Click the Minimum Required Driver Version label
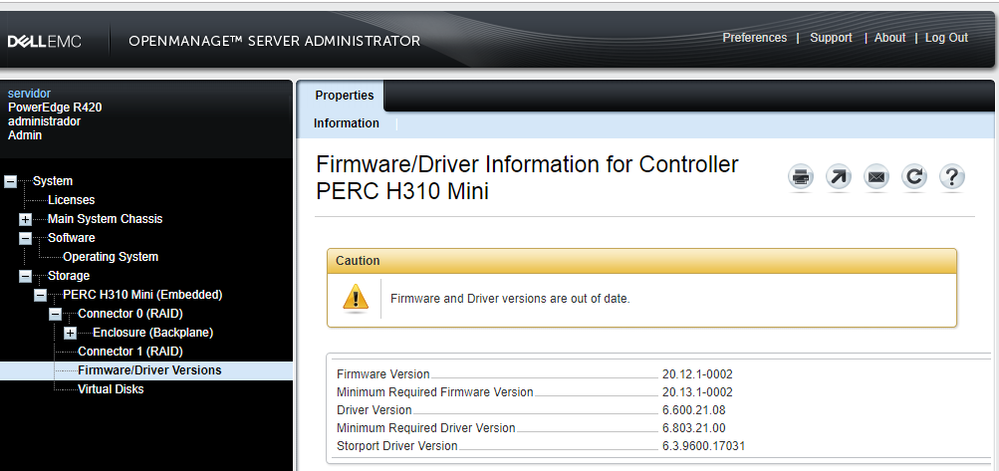The width and height of the screenshot is (999, 471). coord(426,428)
